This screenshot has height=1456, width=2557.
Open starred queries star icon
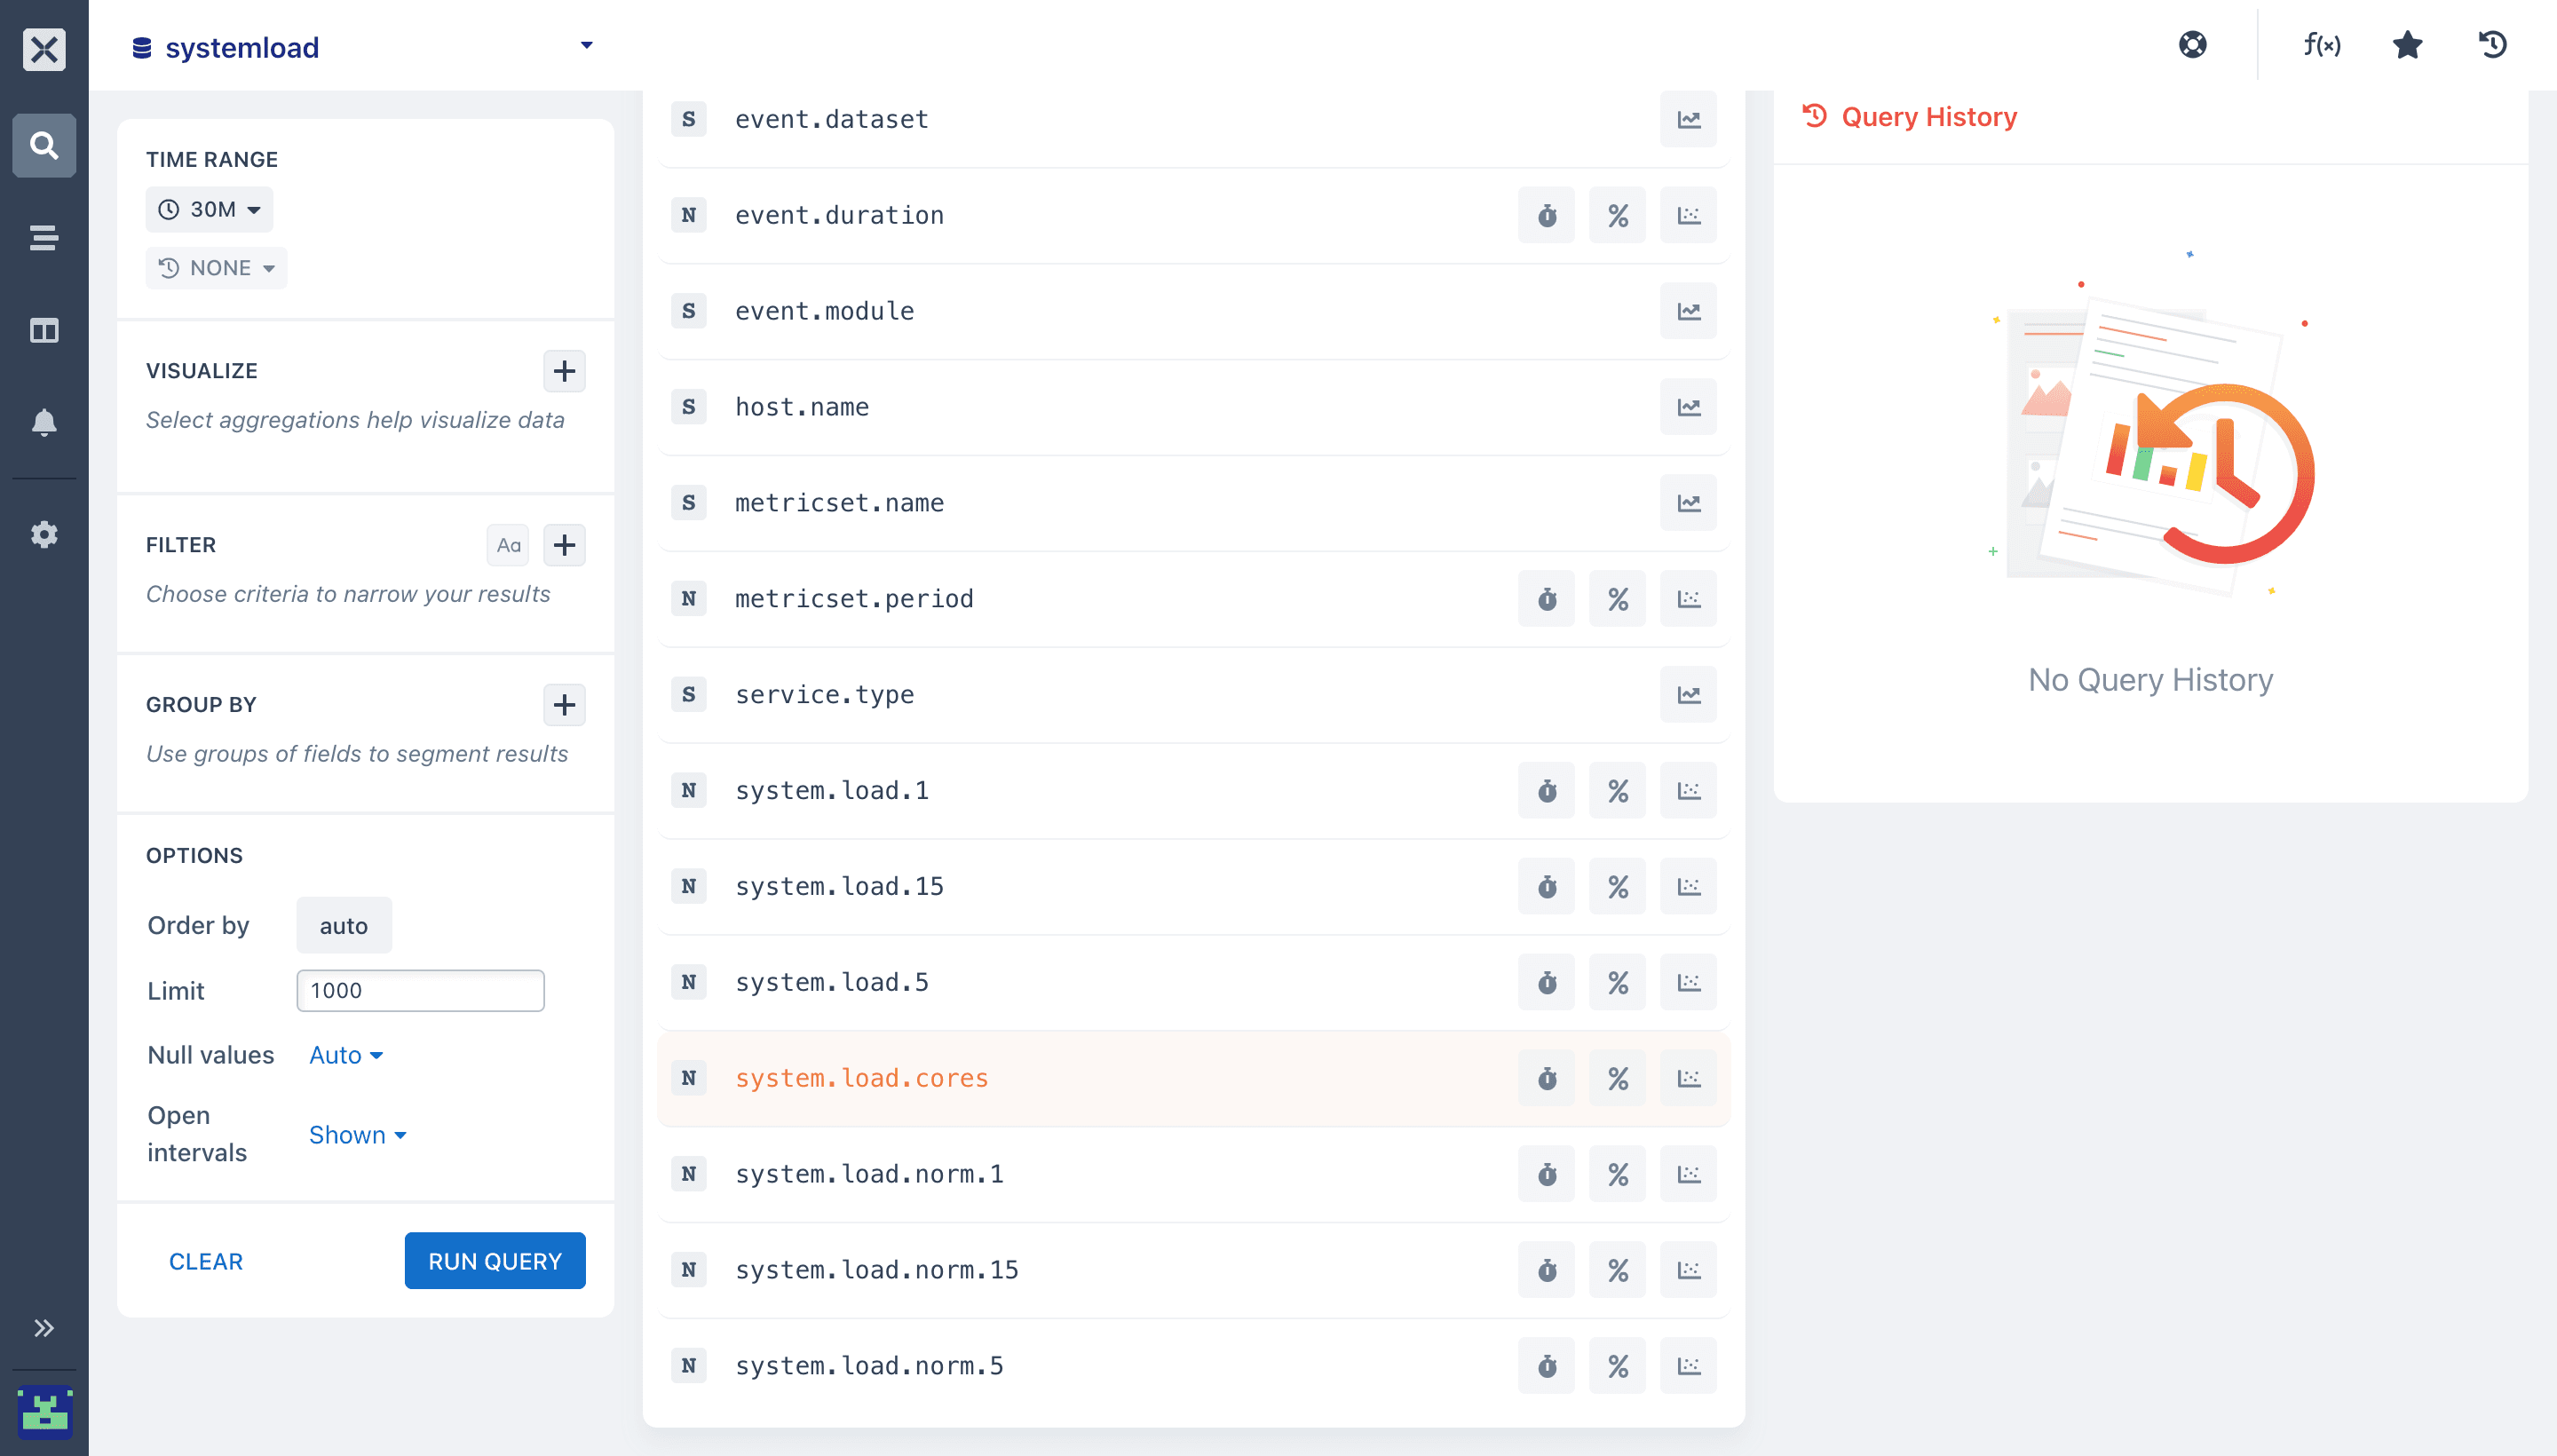2407,45
